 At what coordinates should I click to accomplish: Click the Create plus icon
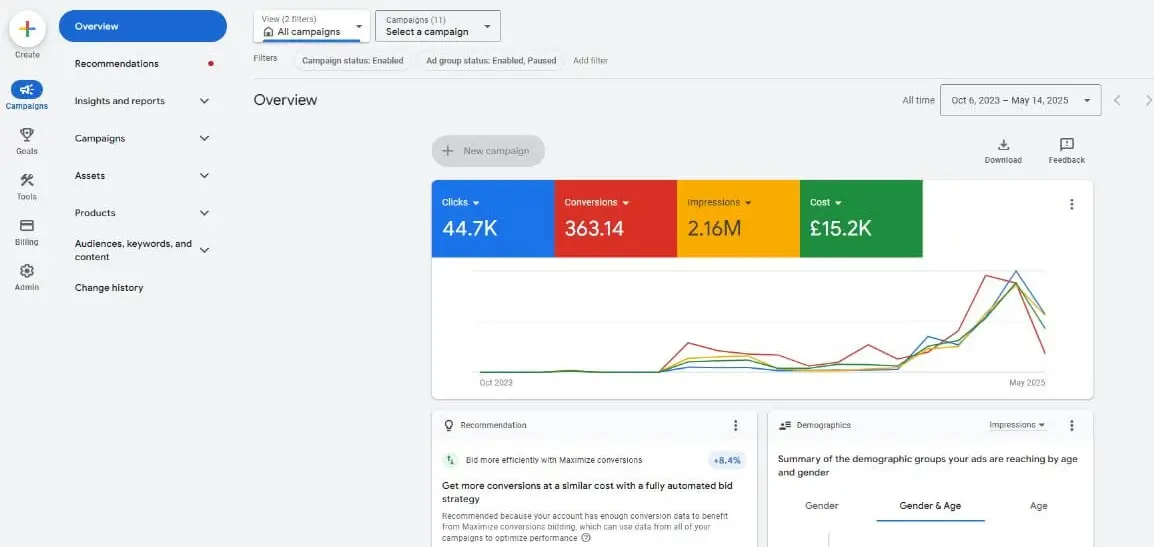coord(27,29)
